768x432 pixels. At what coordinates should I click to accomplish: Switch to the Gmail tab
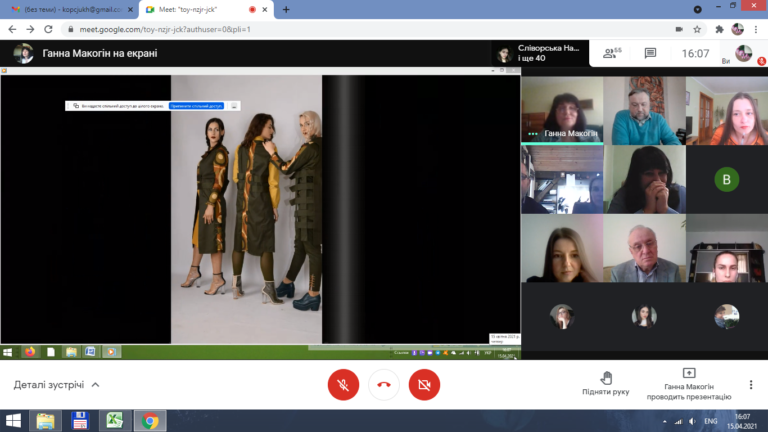[71, 9]
